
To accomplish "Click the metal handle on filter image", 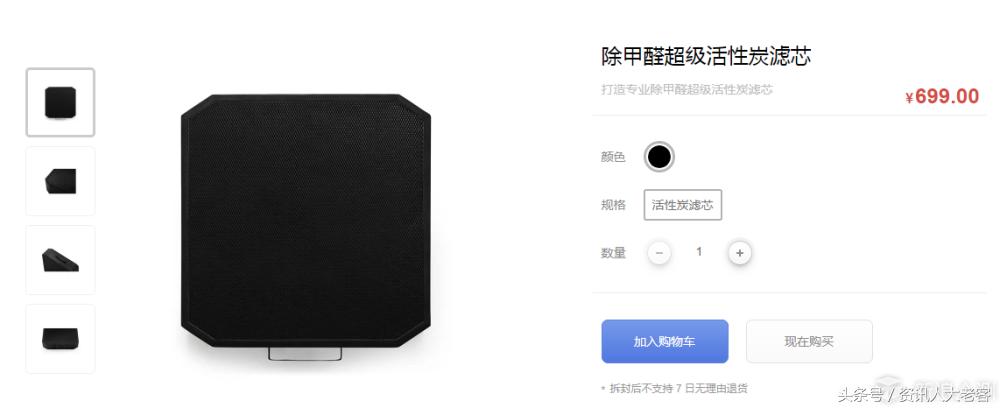I will pos(305,353).
